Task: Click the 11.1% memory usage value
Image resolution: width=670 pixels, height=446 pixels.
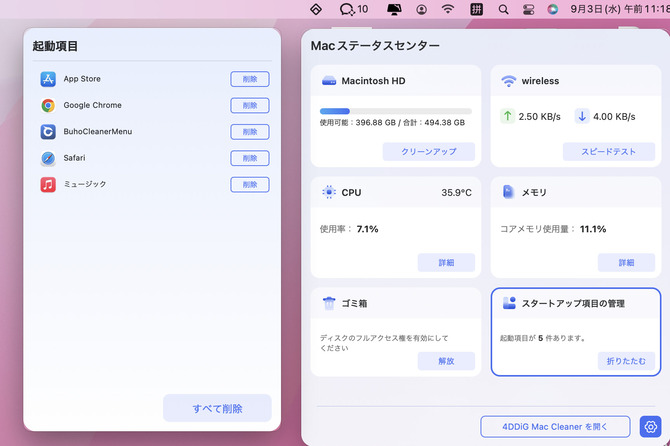Action: coord(593,229)
